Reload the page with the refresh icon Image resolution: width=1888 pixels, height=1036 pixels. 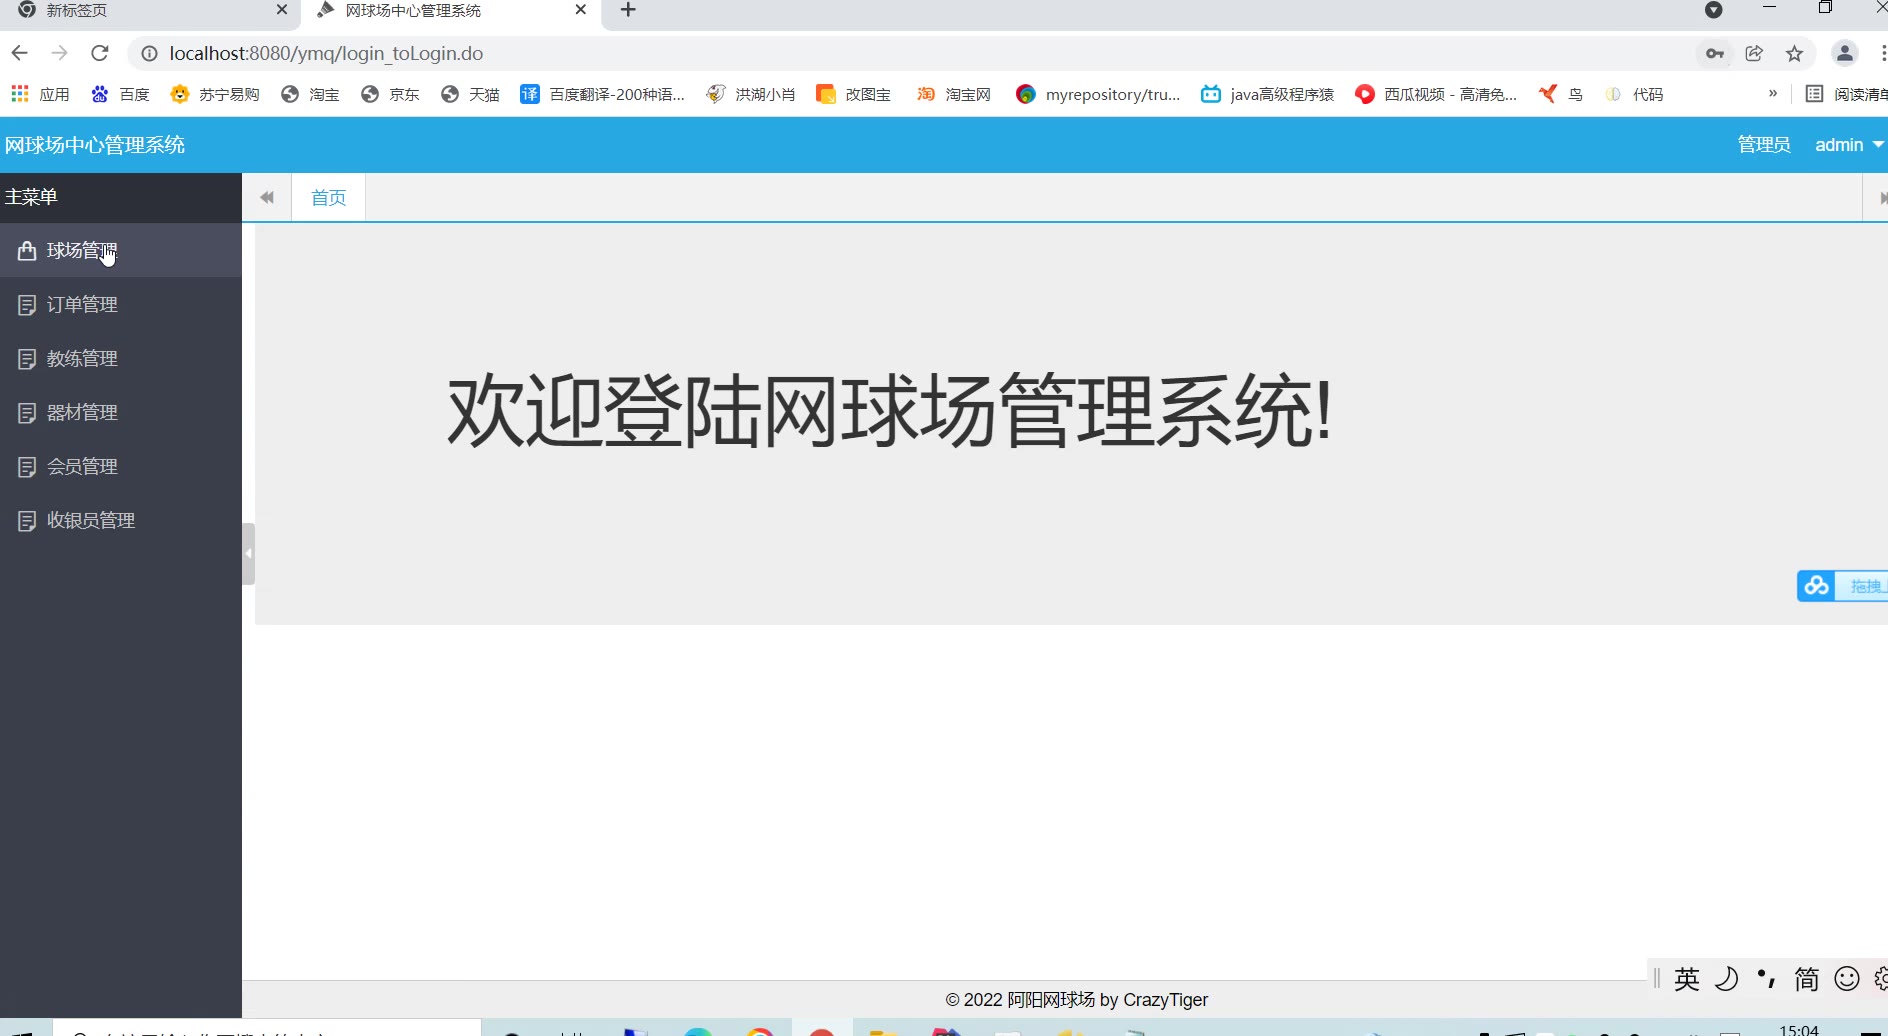pyautogui.click(x=99, y=53)
